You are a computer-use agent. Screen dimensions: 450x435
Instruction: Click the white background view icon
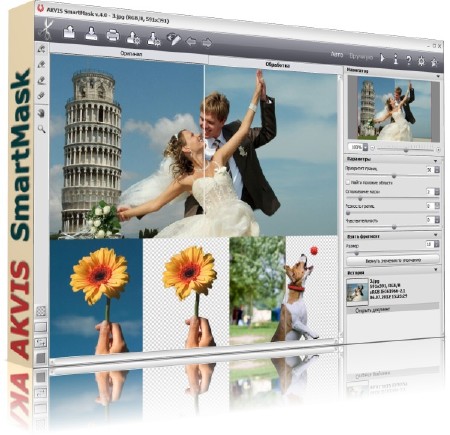pyautogui.click(x=41, y=327)
